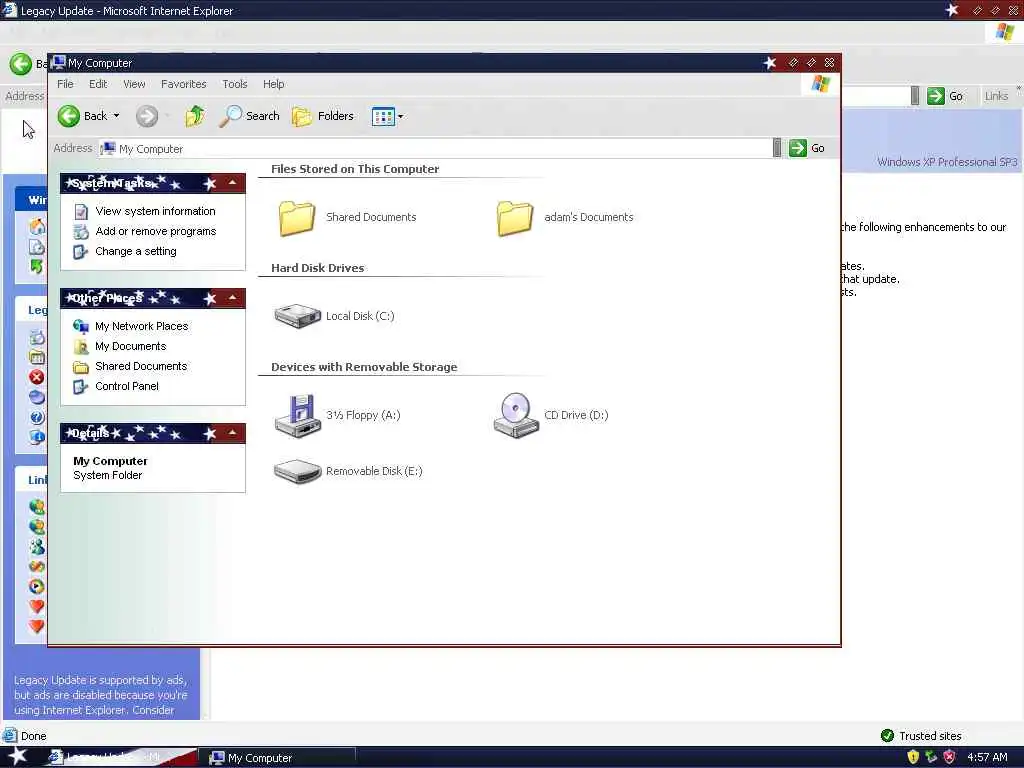Click the network connection tray icon
1024x768 pixels.
931,757
